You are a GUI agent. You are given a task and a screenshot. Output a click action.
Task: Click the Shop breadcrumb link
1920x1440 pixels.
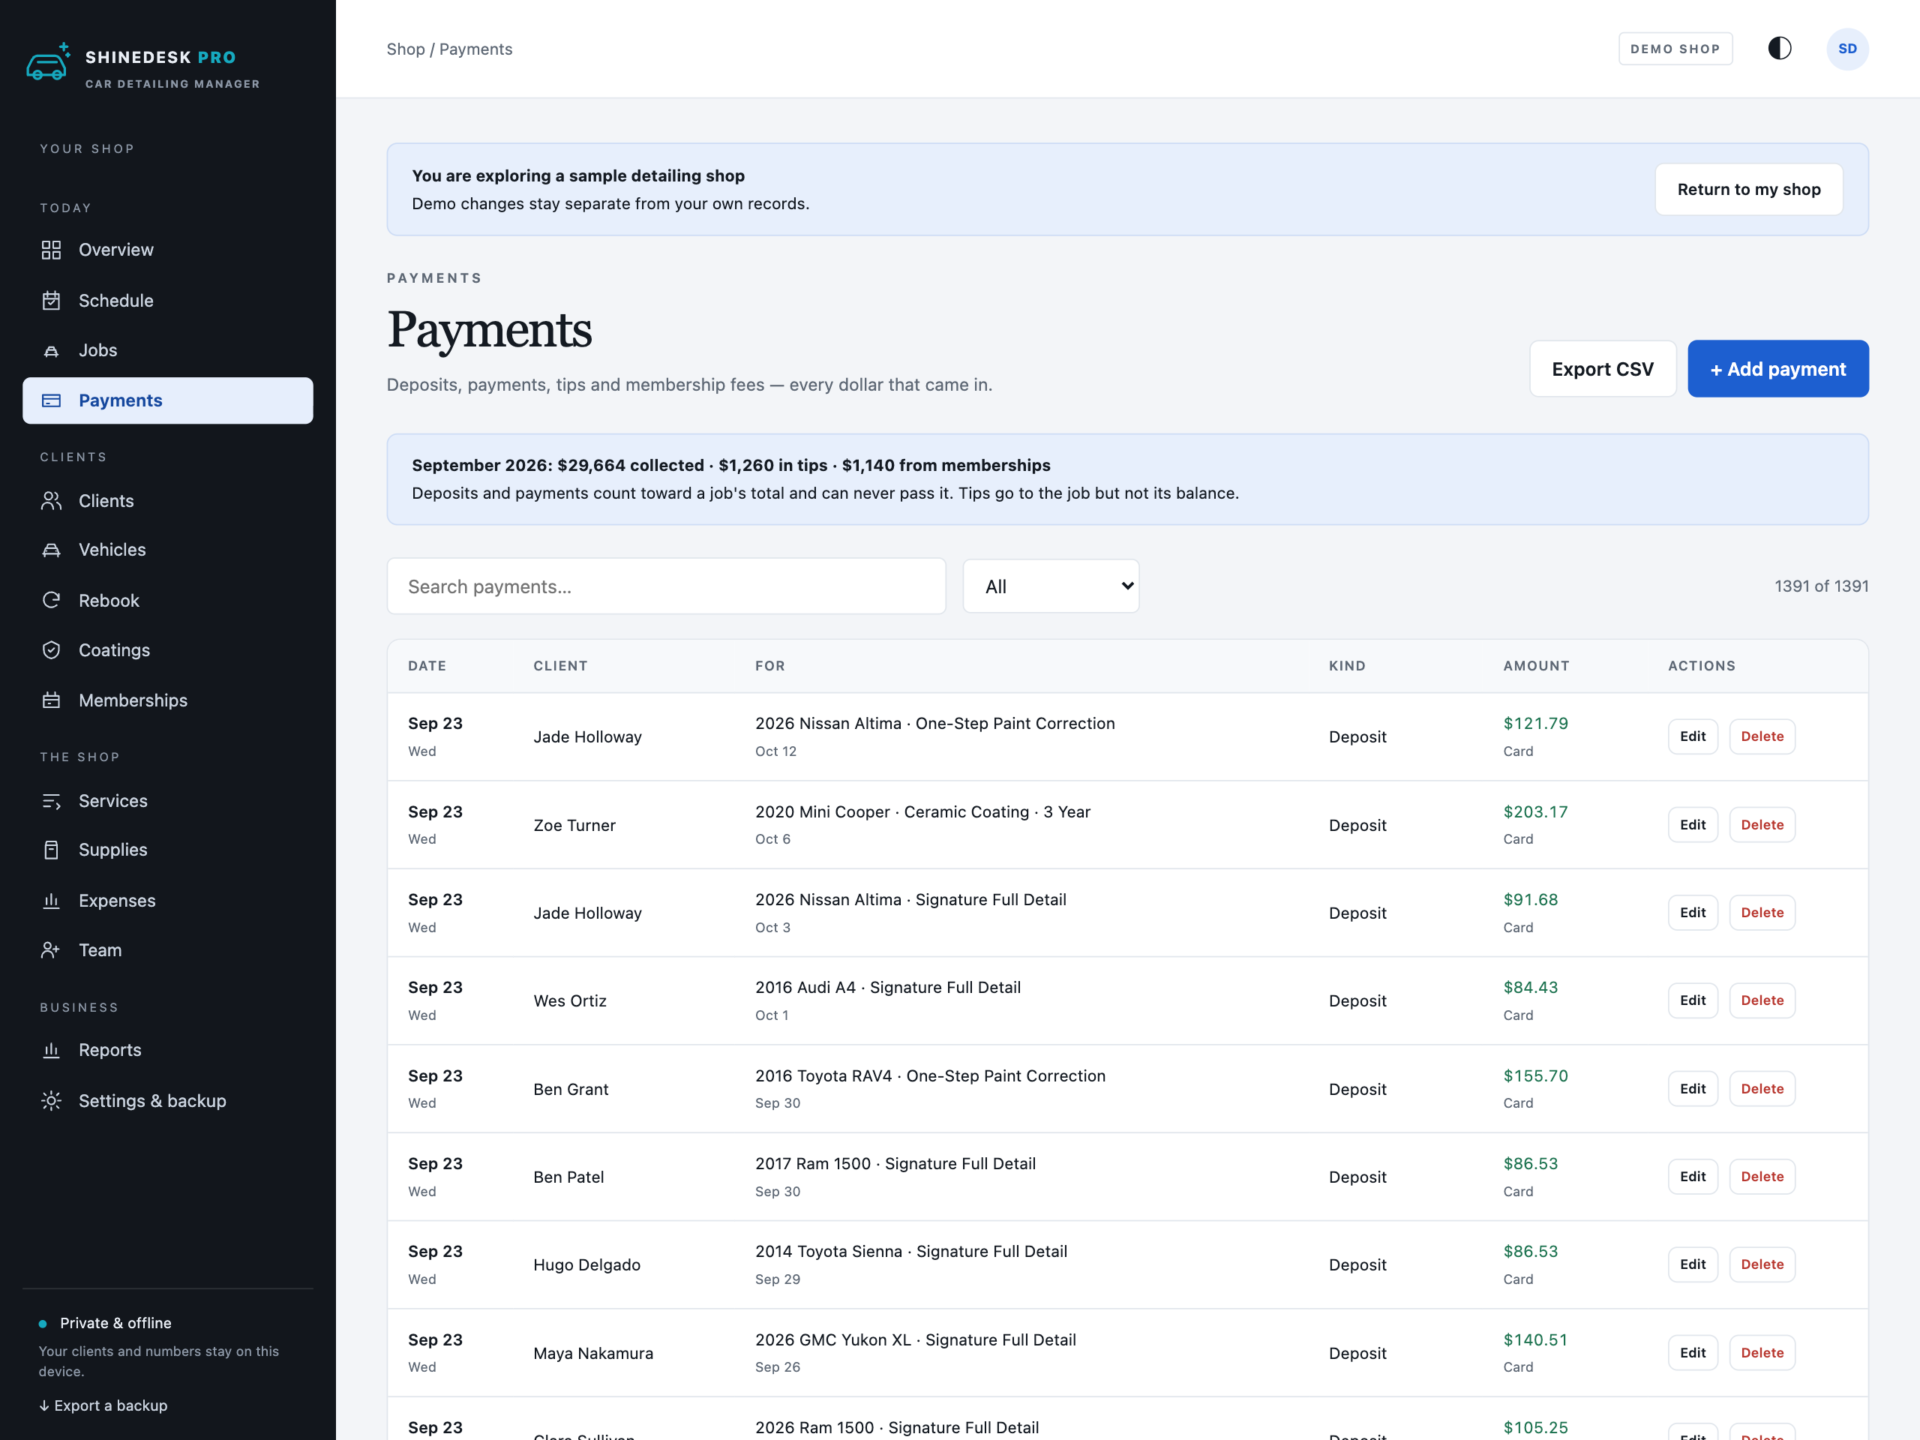(x=405, y=49)
